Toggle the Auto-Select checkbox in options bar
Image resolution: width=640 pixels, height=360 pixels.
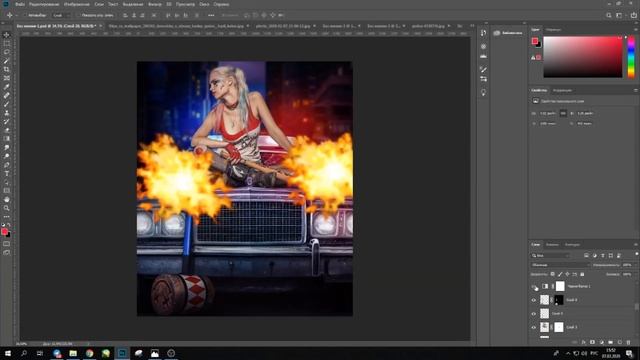click(x=25, y=15)
